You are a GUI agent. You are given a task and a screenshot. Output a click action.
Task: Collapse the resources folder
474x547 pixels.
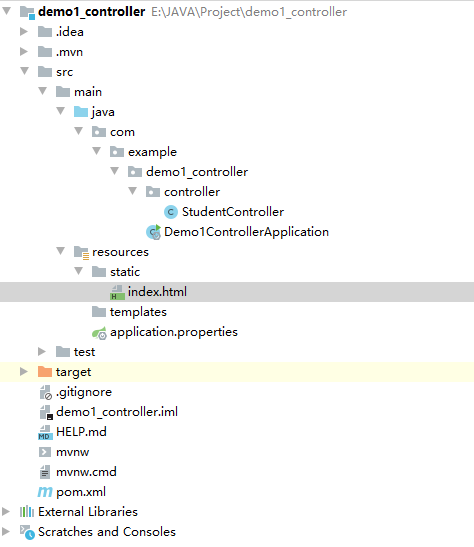click(61, 251)
